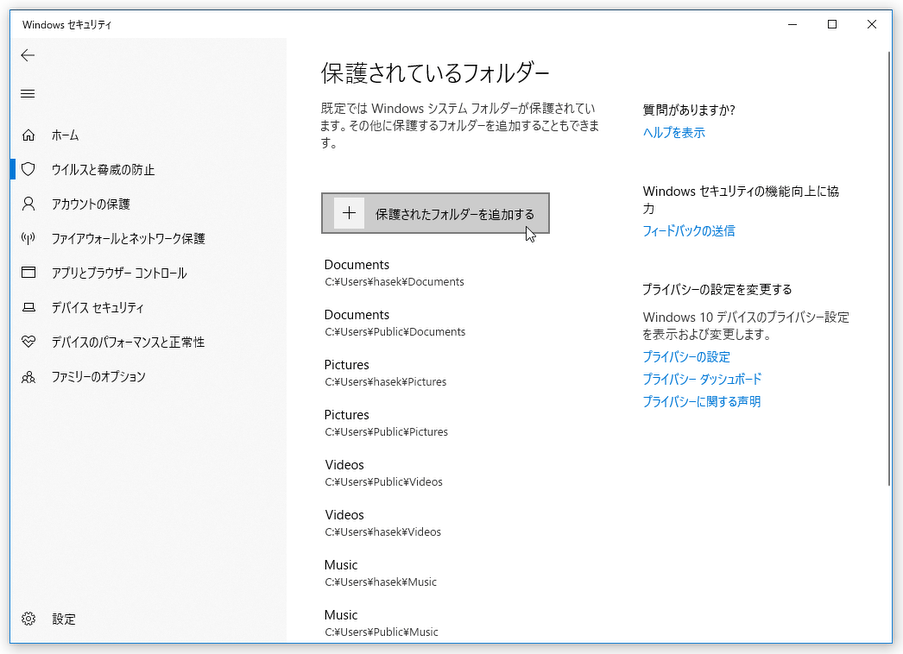The height and width of the screenshot is (654, 903).
Task: Open アプリとブラウザー コントロール
Action: [x=148, y=272]
